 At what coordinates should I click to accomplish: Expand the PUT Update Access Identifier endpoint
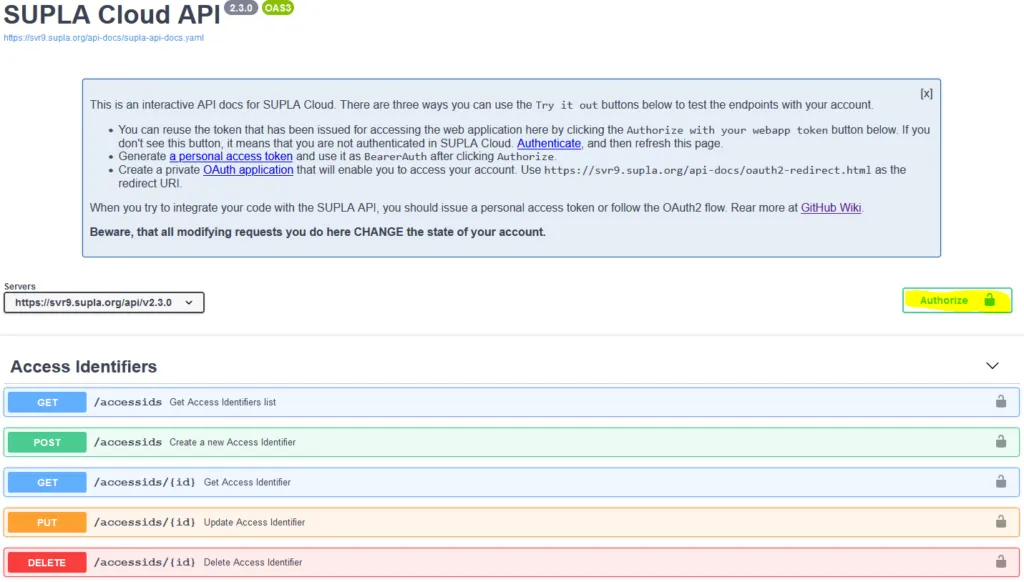click(x=511, y=522)
